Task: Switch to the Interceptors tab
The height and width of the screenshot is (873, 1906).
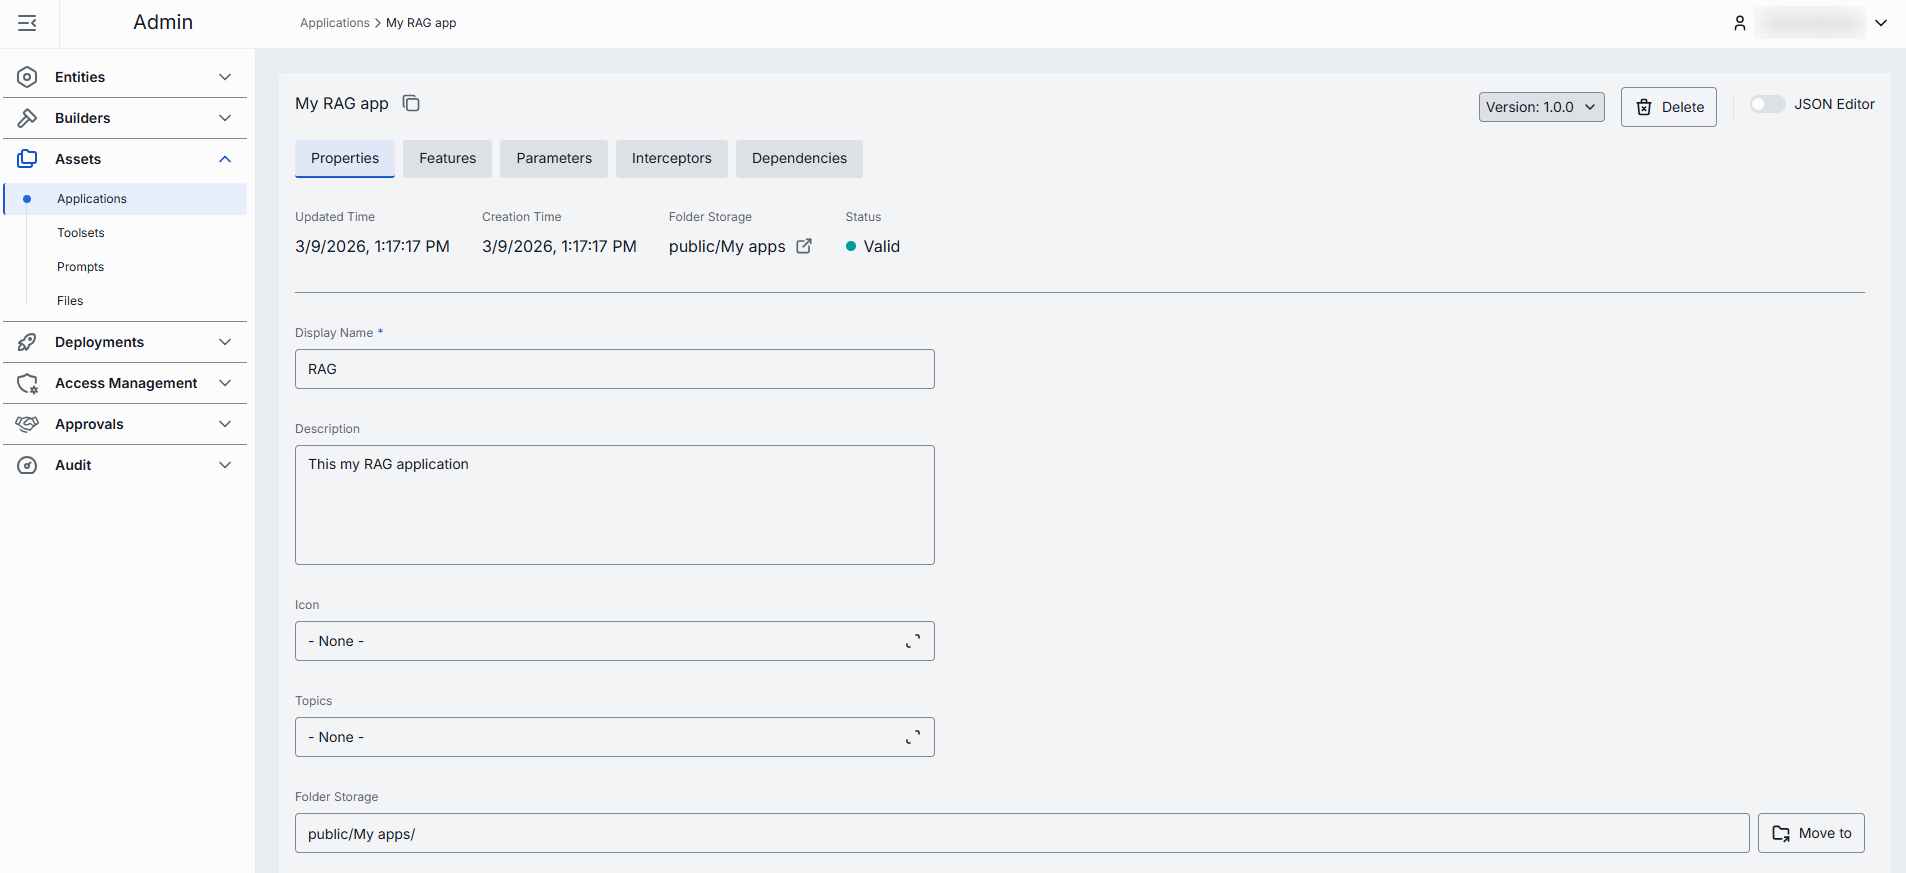Action: (671, 158)
